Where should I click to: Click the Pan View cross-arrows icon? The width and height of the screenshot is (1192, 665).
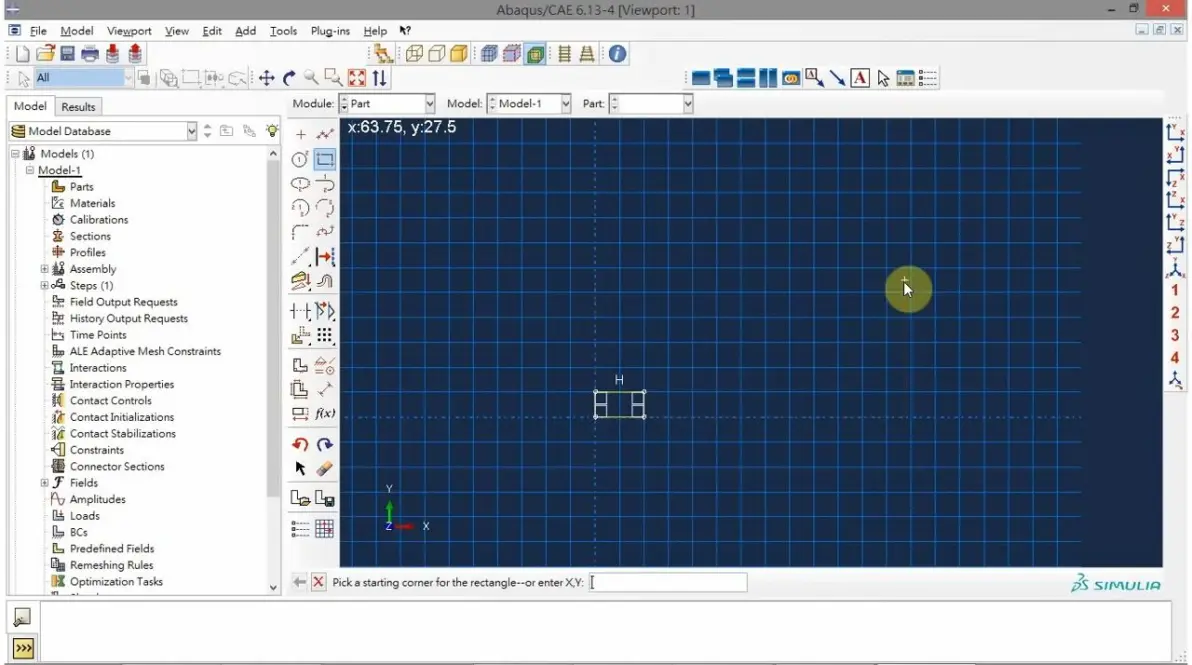(x=266, y=78)
